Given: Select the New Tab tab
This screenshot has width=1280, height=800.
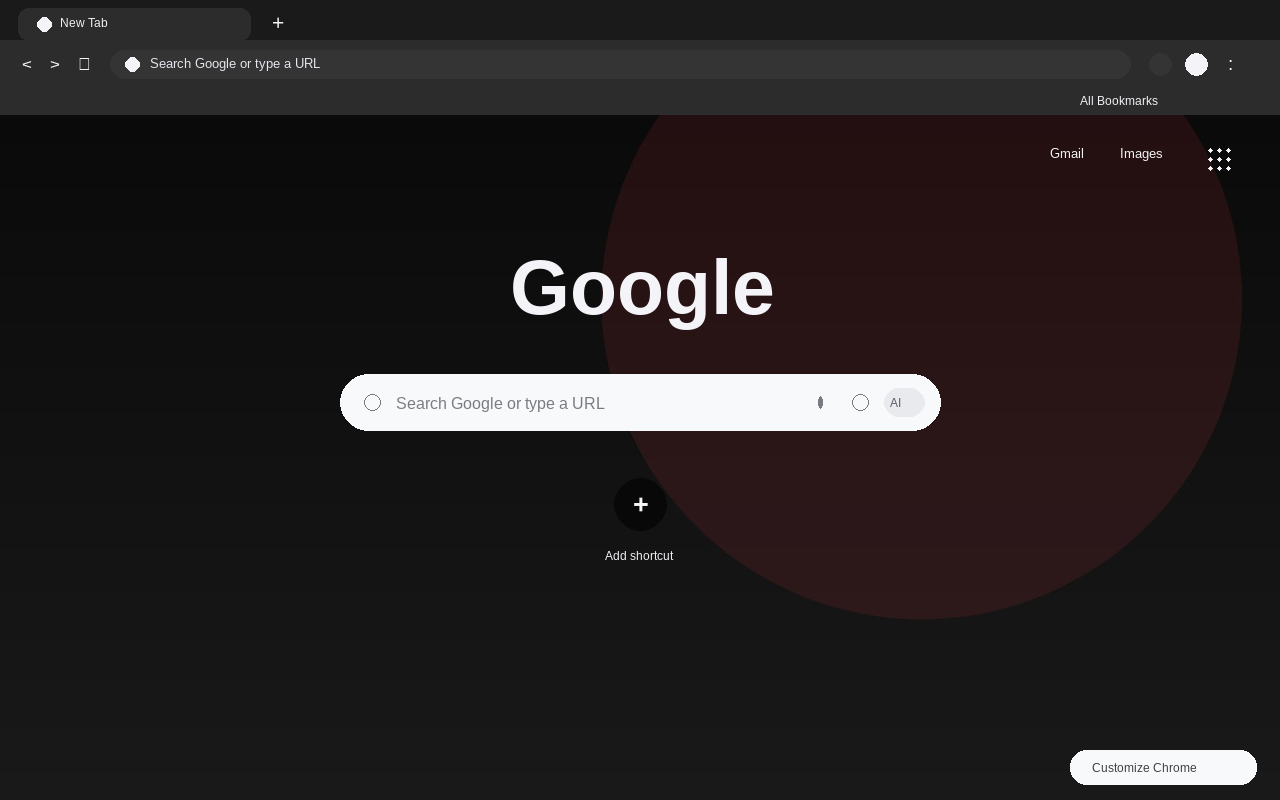Looking at the screenshot, I should click(x=134, y=24).
